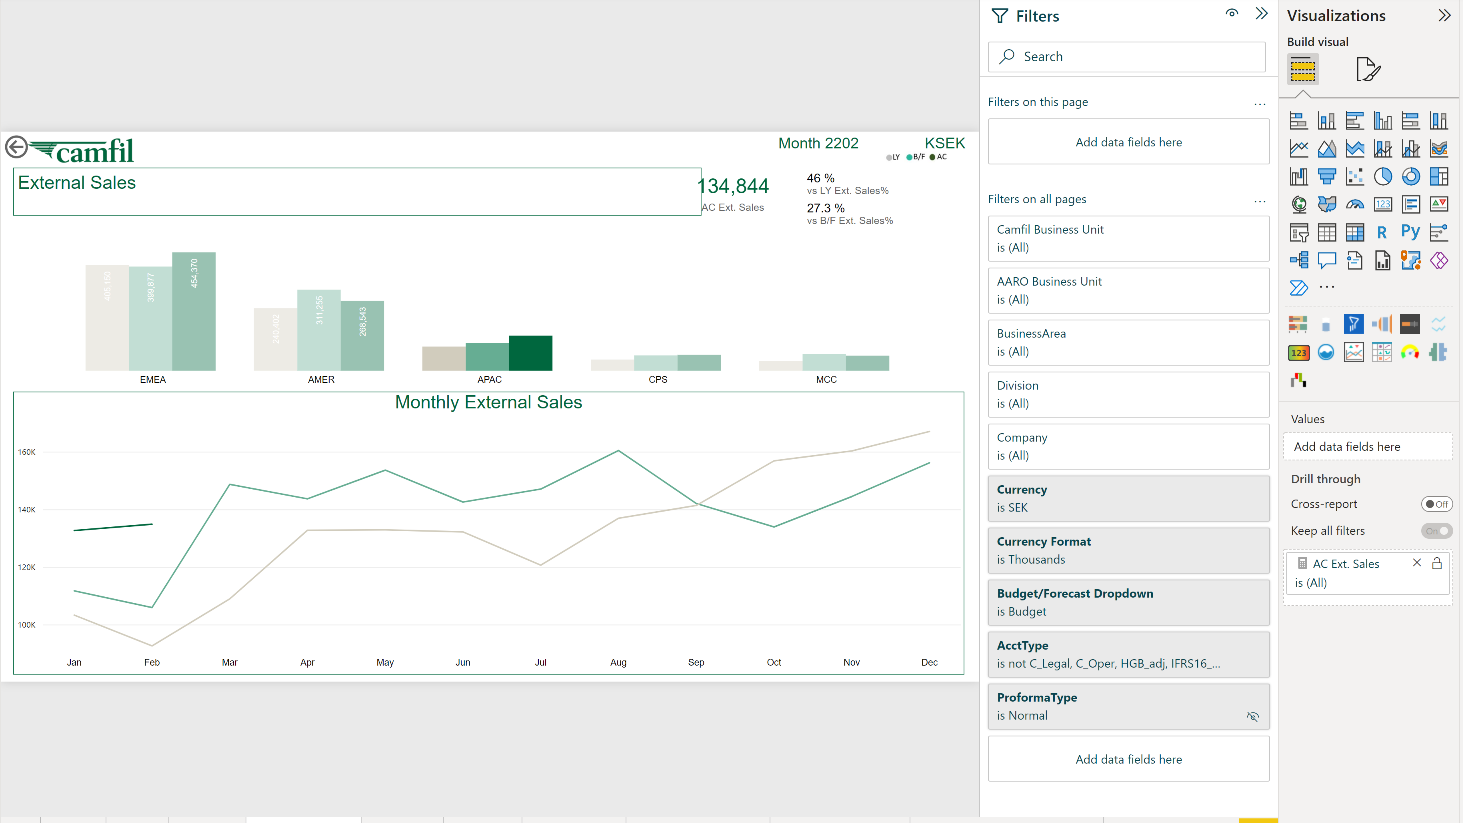Choose the Line chart visual
The height and width of the screenshot is (823, 1463).
tap(1299, 149)
